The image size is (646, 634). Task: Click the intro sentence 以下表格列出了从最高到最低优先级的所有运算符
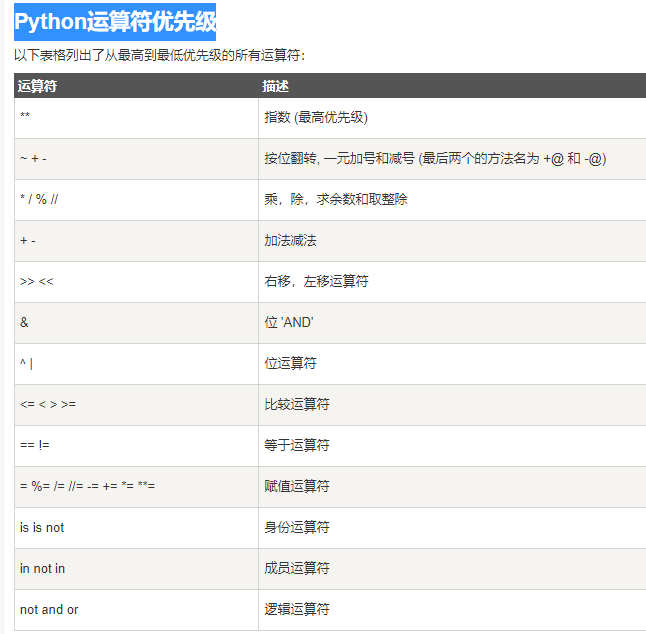coord(159,55)
